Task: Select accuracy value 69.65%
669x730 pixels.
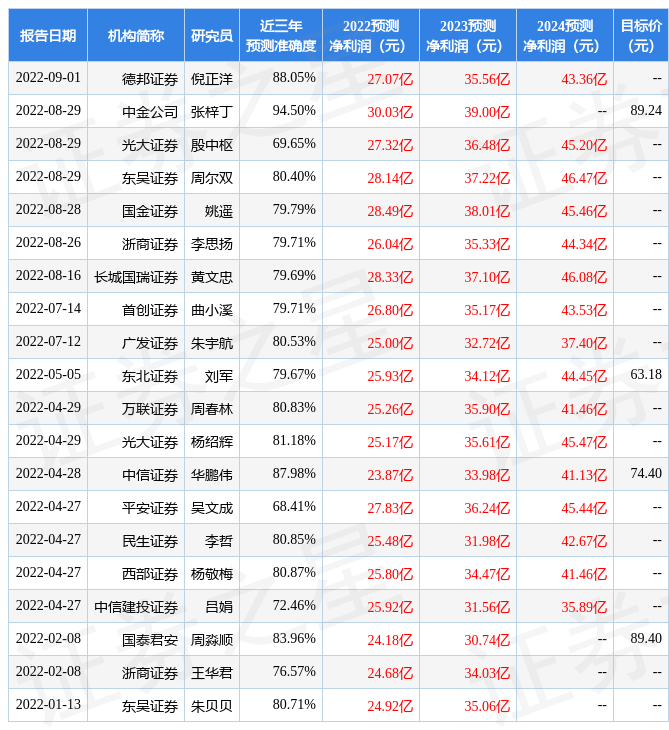Action: tap(294, 144)
